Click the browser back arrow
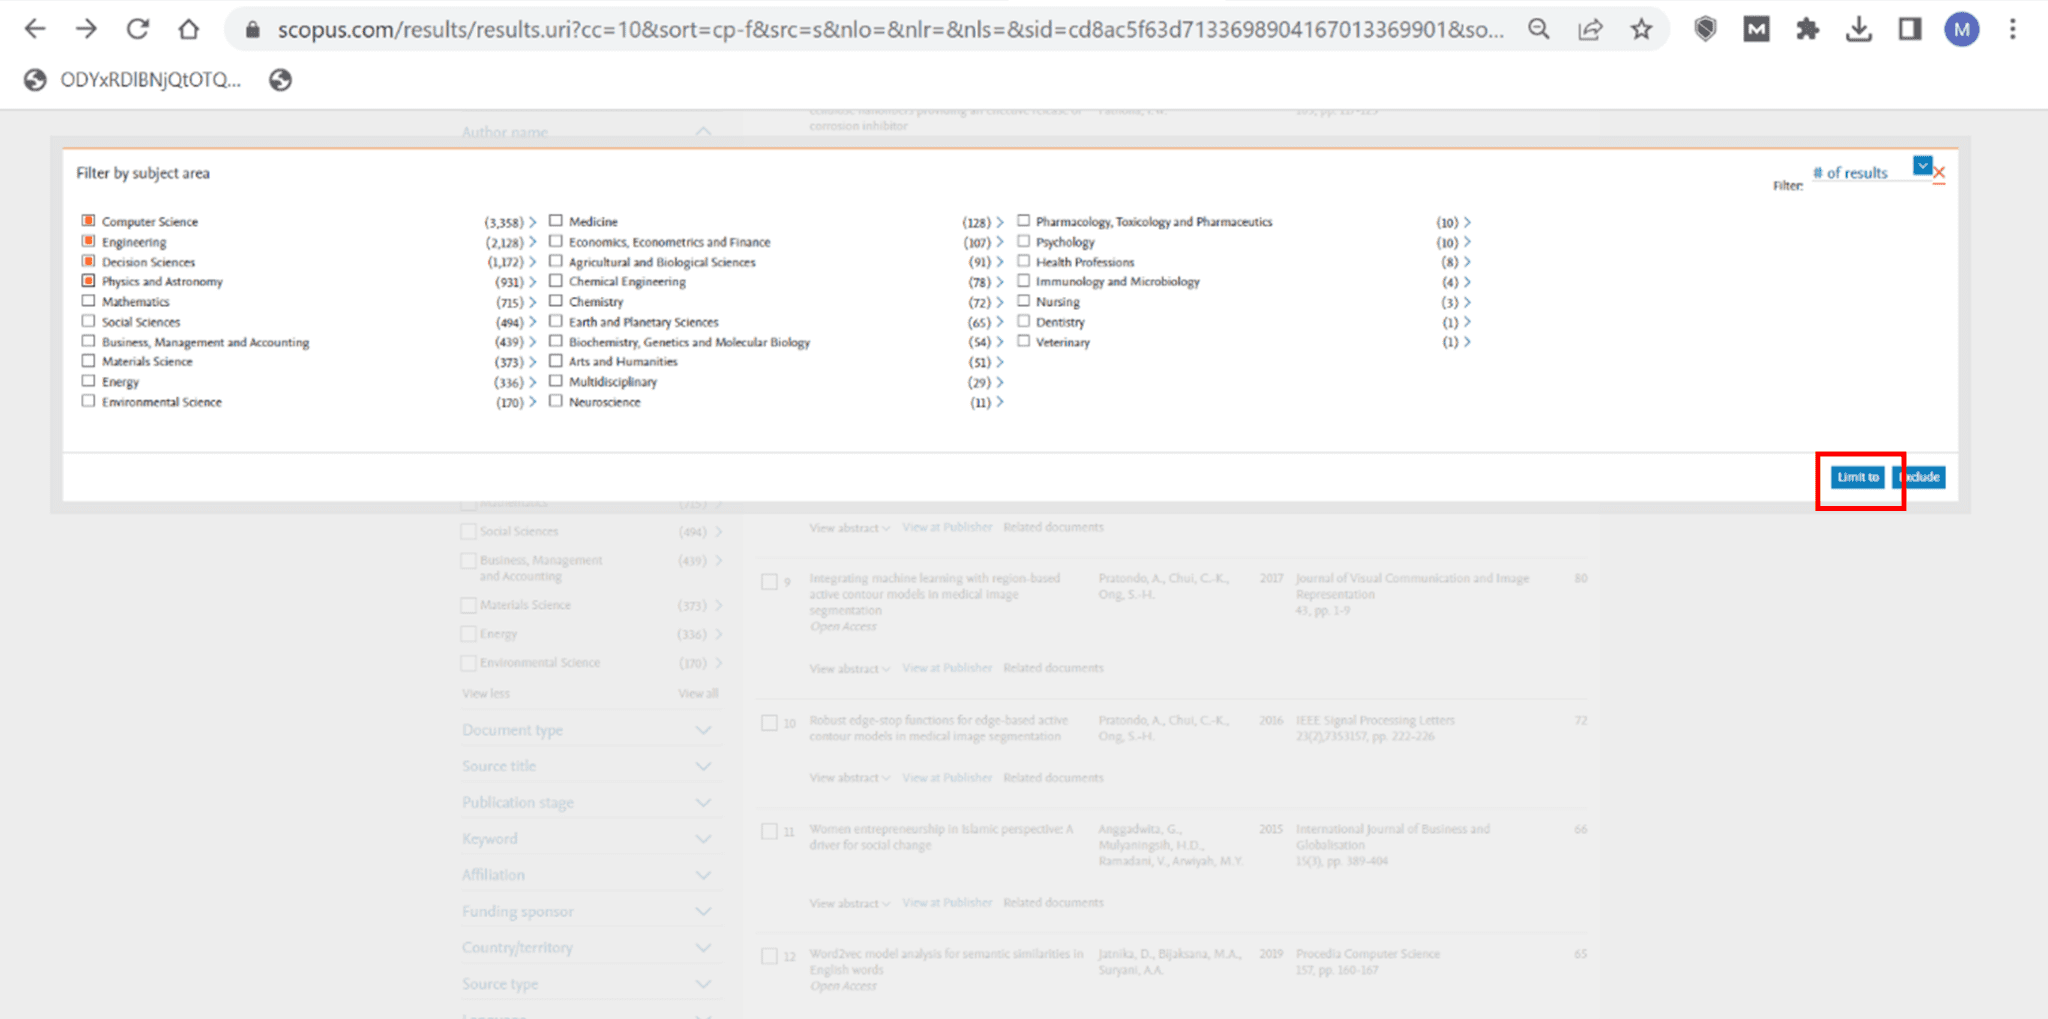Screen dimensions: 2048x1019 35,30
